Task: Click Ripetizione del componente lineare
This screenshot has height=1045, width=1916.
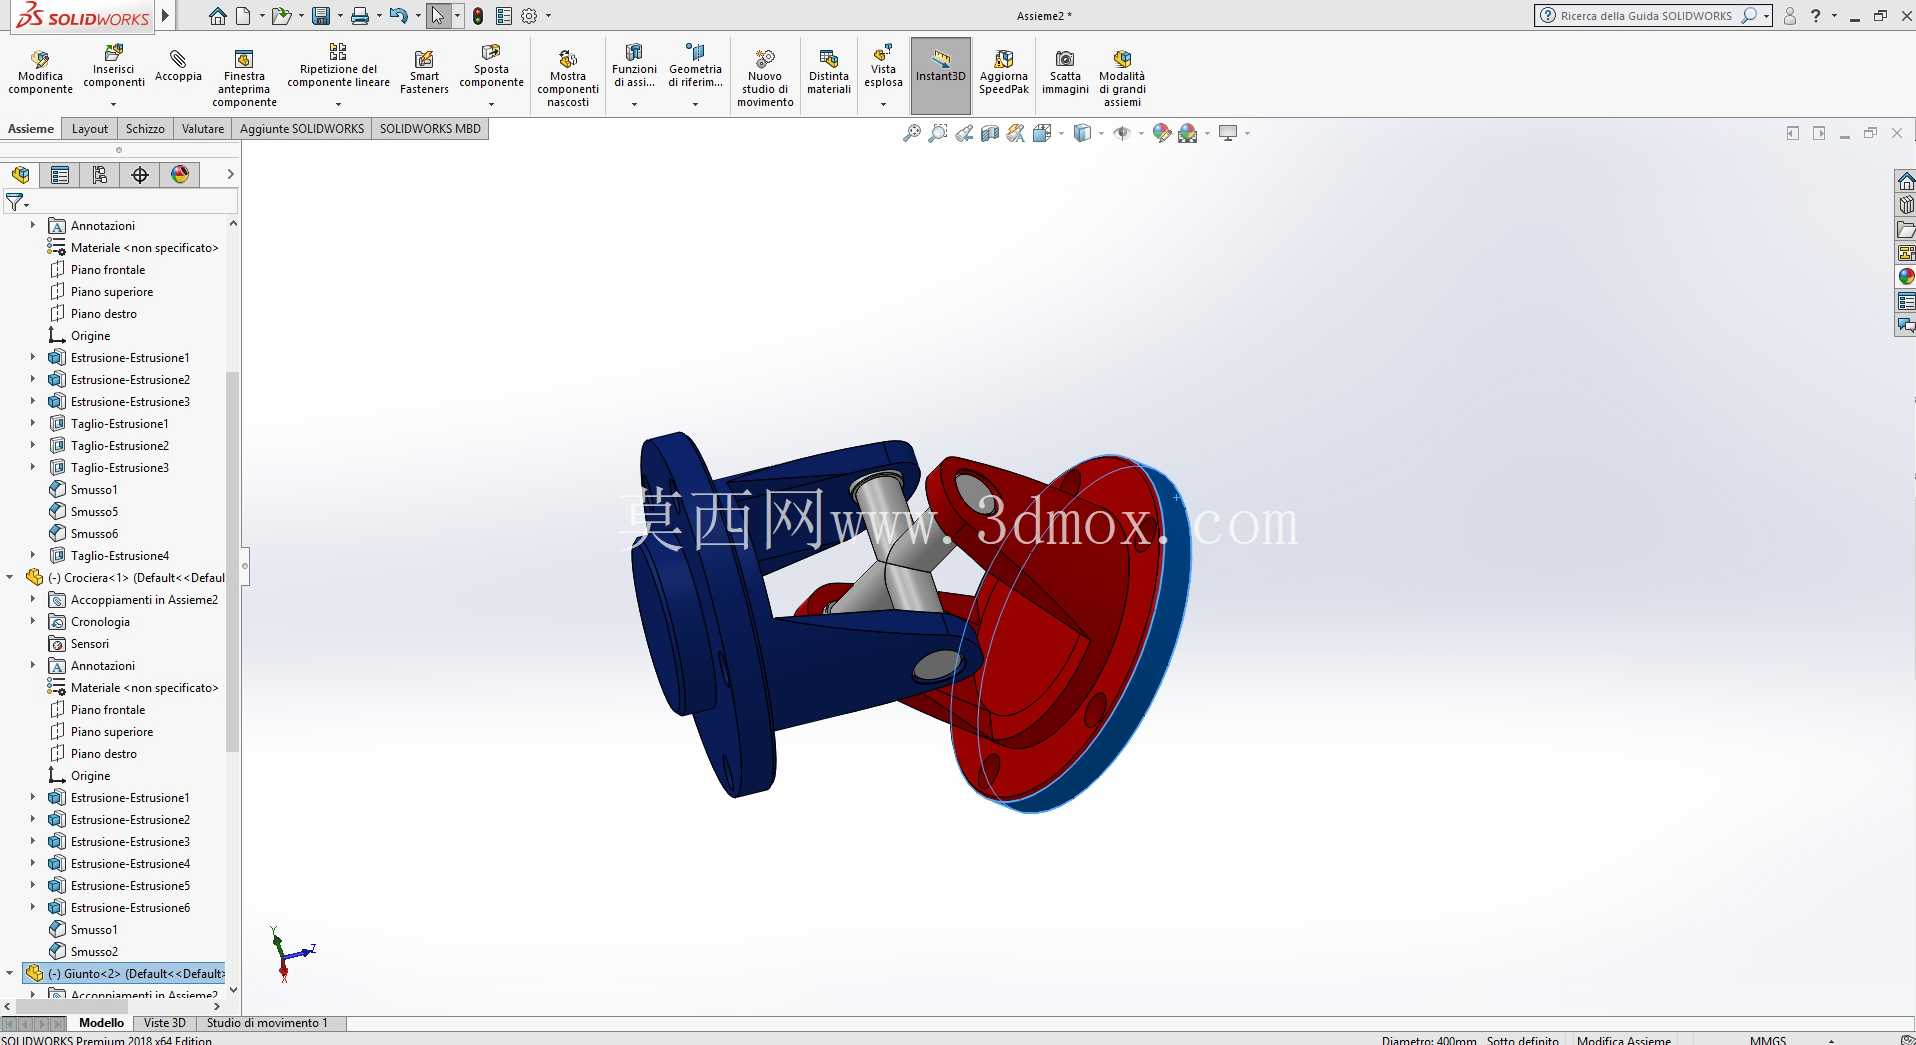Action: (338, 67)
